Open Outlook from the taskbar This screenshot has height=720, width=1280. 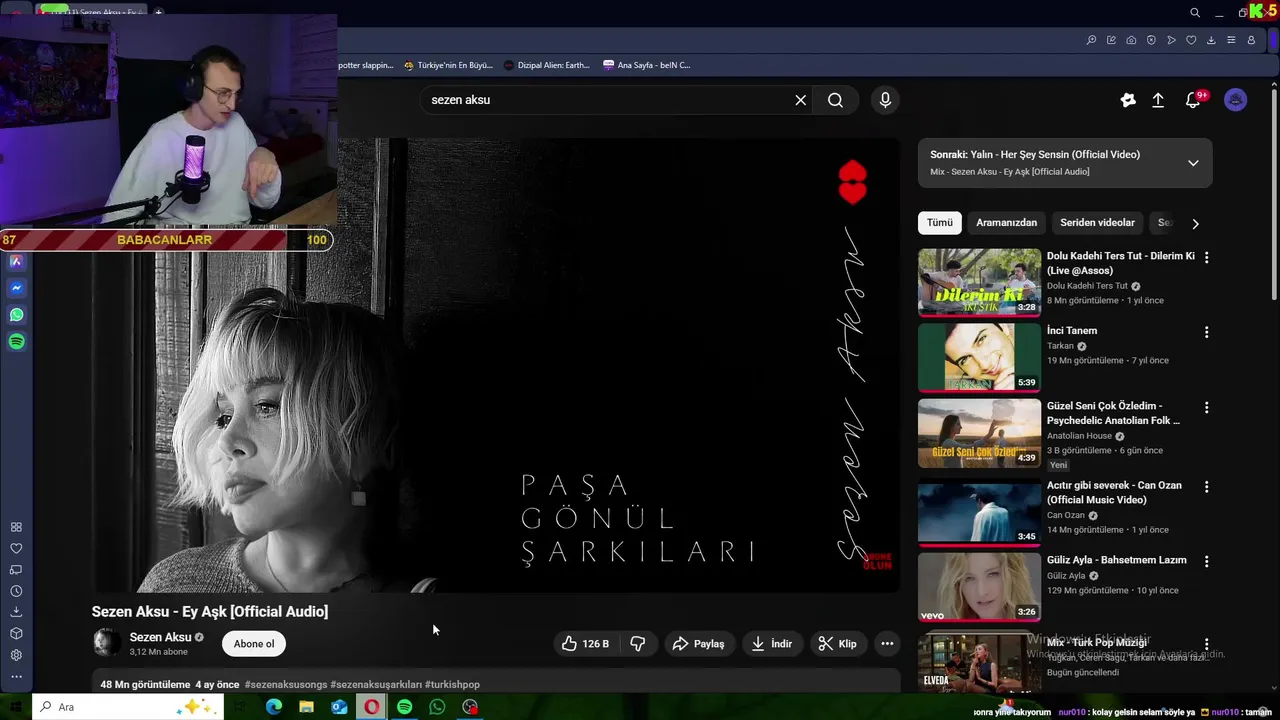point(339,707)
